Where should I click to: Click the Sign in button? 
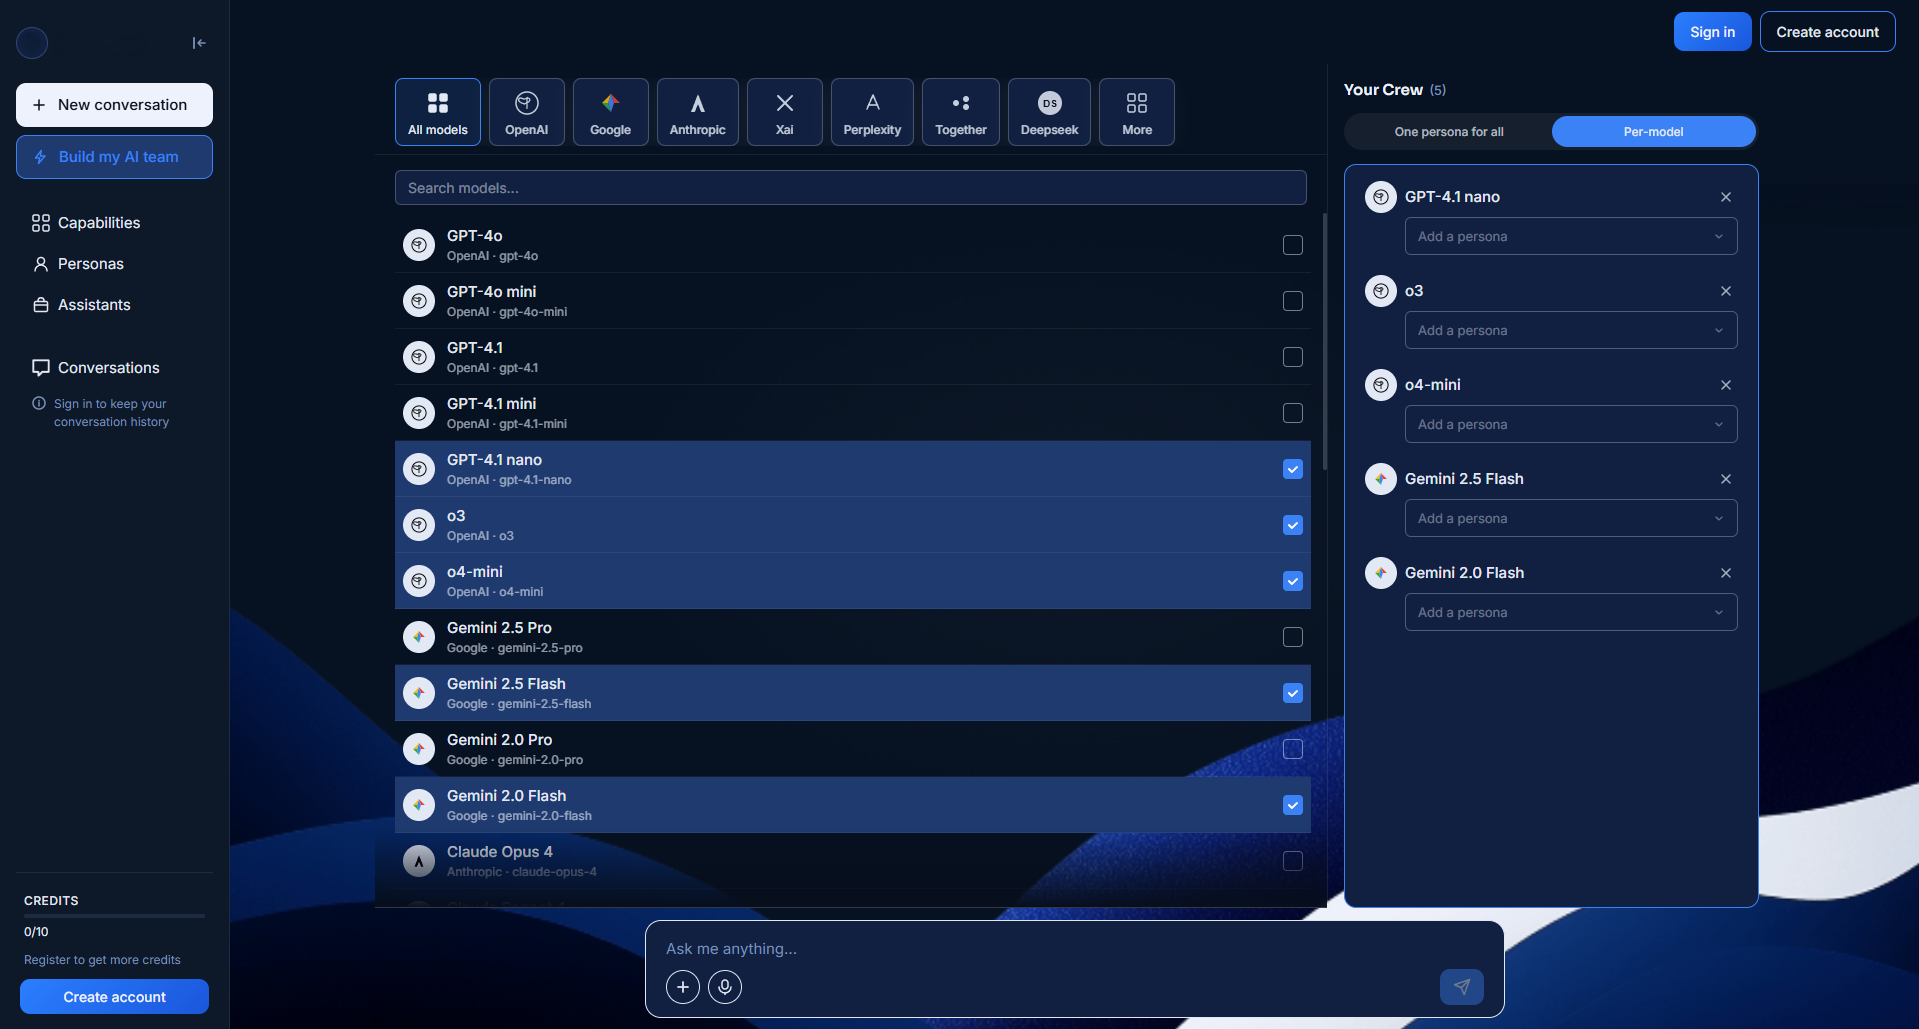click(x=1712, y=32)
